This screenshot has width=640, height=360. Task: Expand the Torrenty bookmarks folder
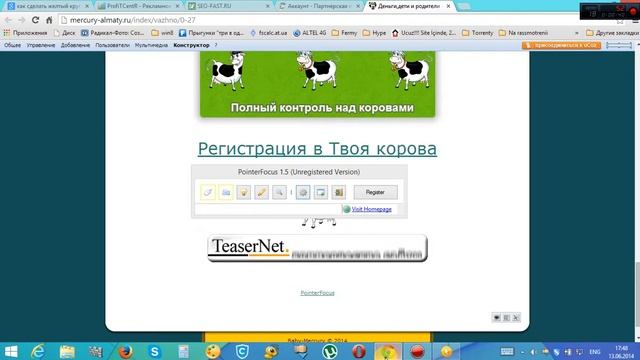point(478,33)
